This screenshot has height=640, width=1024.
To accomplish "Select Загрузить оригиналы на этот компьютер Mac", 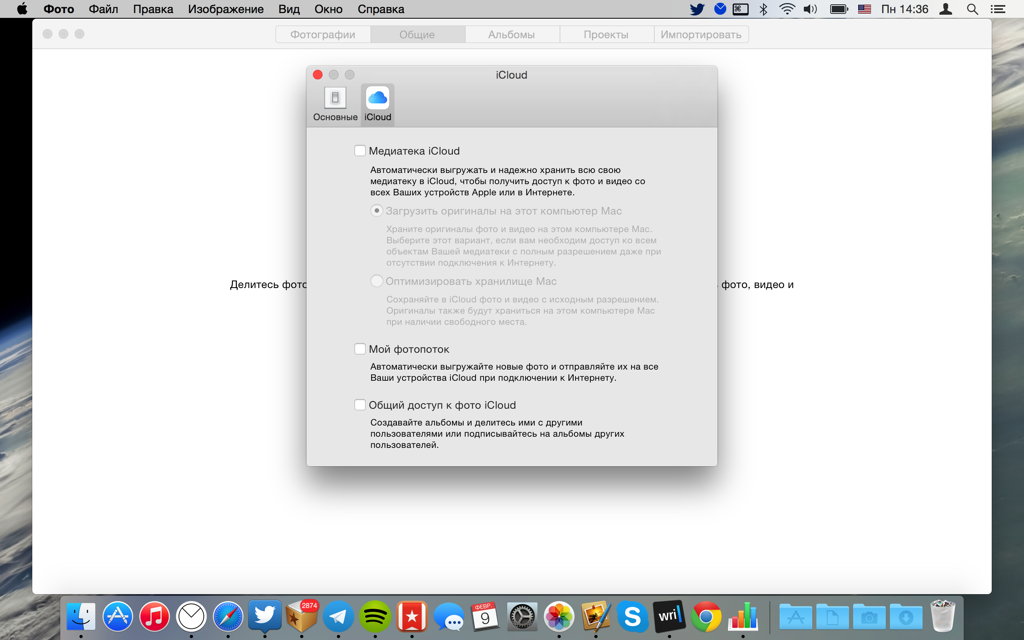I will (377, 211).
